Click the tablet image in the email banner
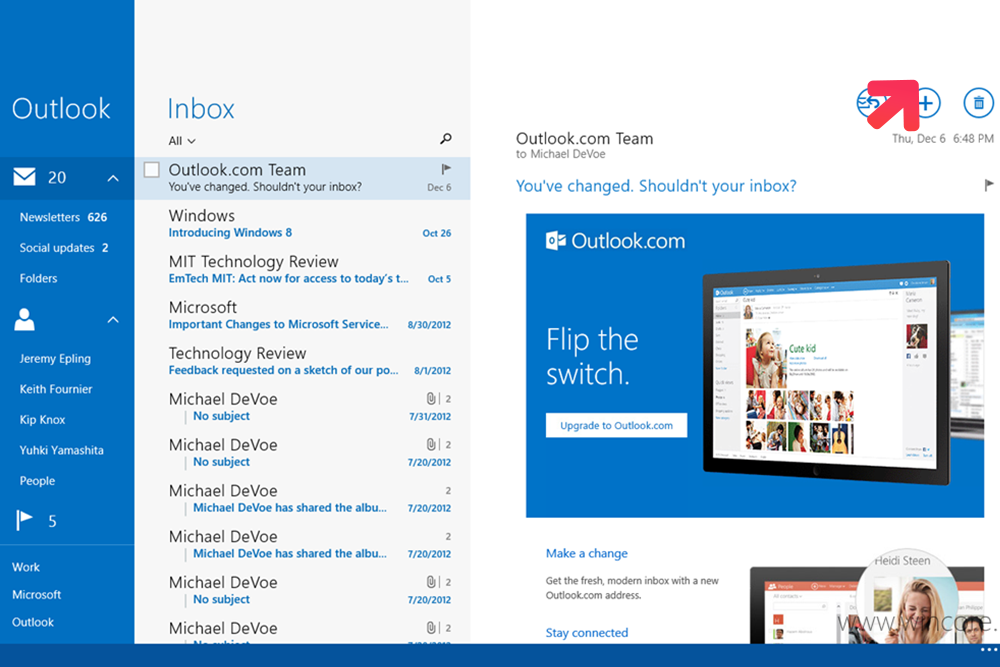 tap(826, 373)
